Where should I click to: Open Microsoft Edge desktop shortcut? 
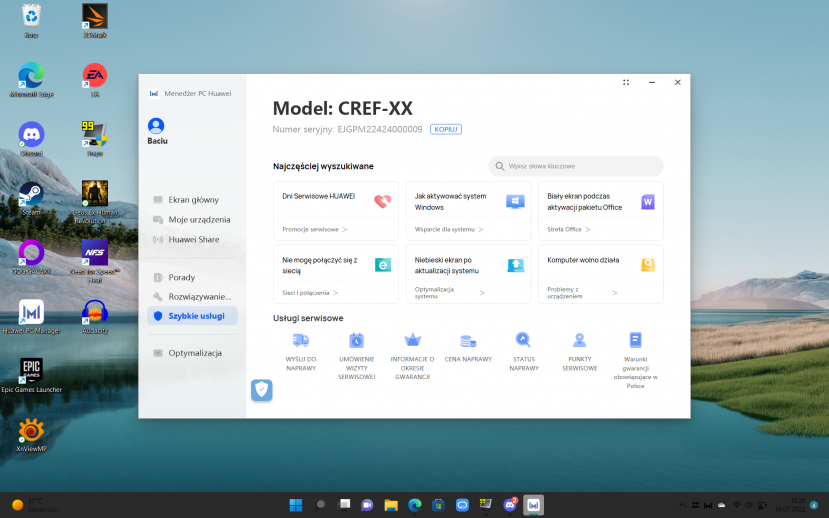tap(32, 80)
